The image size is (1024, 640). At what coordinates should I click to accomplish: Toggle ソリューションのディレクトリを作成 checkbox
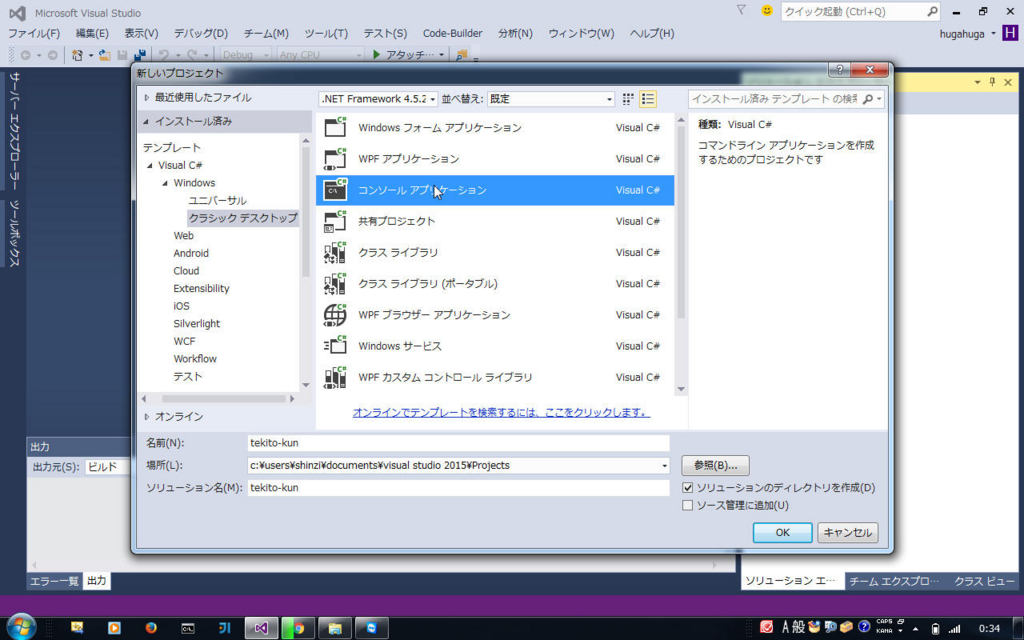pos(687,488)
